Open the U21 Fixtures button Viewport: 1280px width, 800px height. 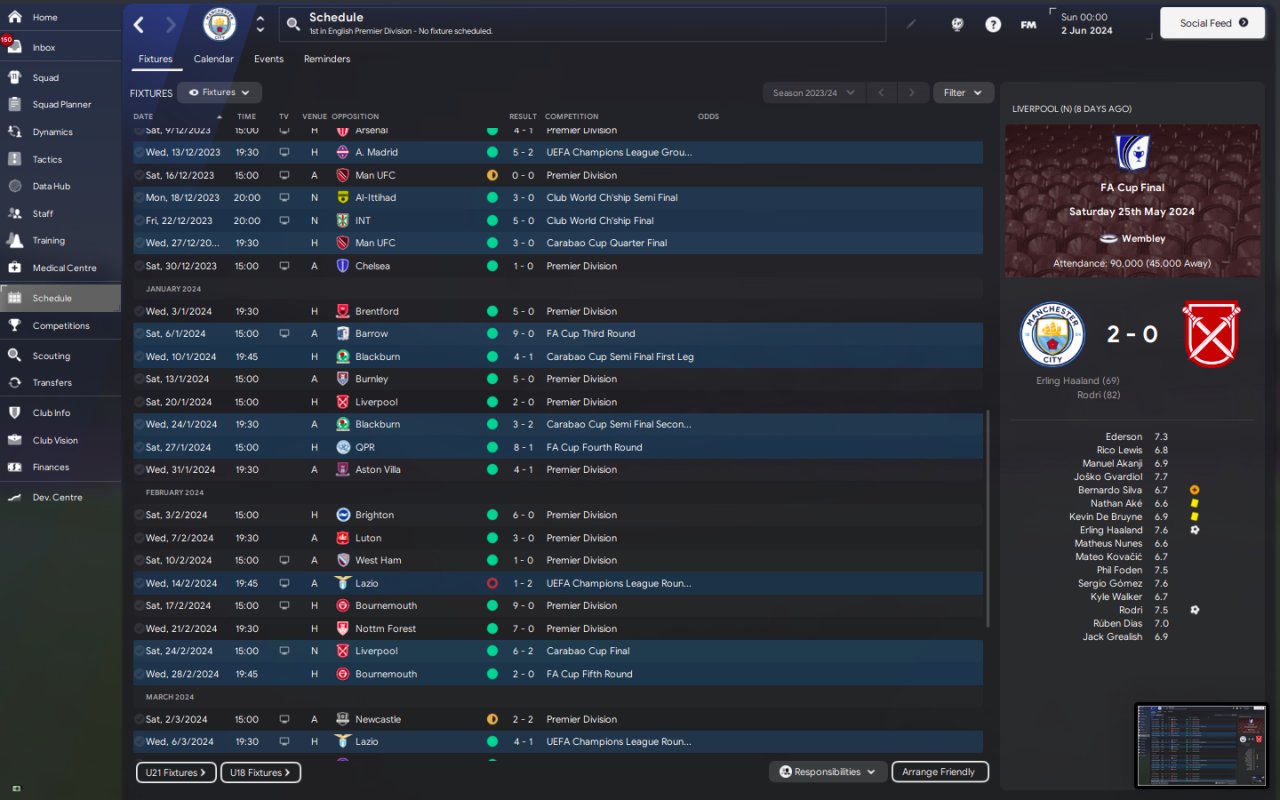pyautogui.click(x=175, y=772)
